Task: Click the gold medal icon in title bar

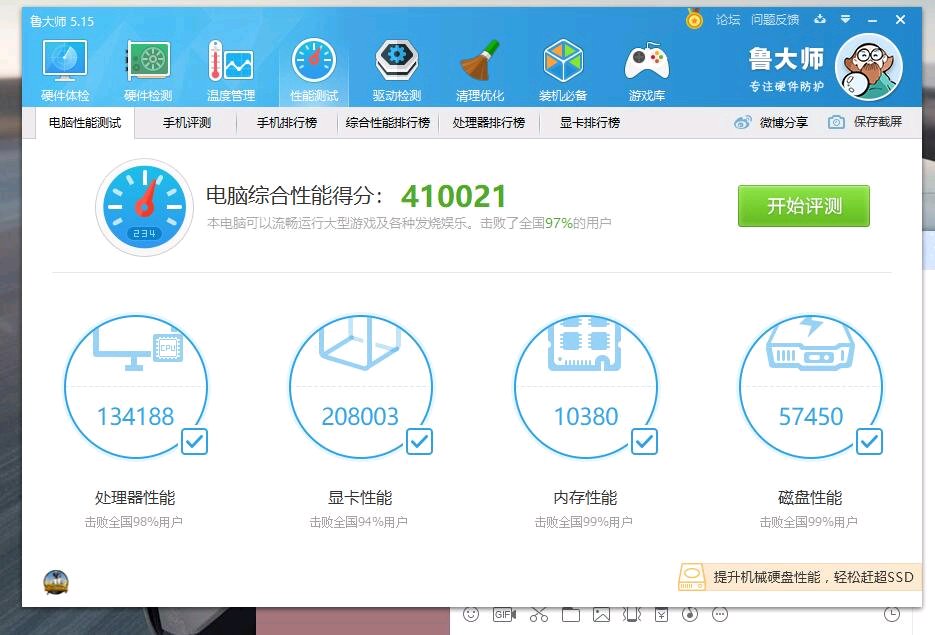Action: (x=694, y=19)
